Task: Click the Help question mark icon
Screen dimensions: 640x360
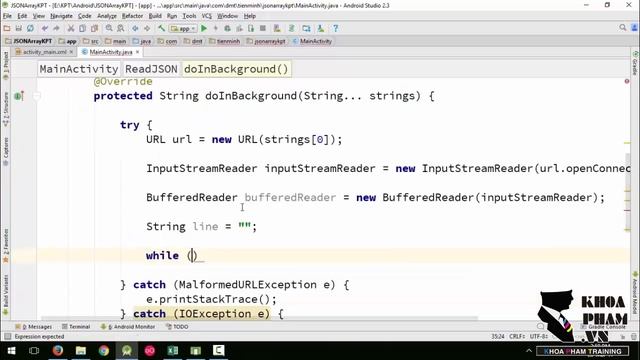Action: pos(335,28)
